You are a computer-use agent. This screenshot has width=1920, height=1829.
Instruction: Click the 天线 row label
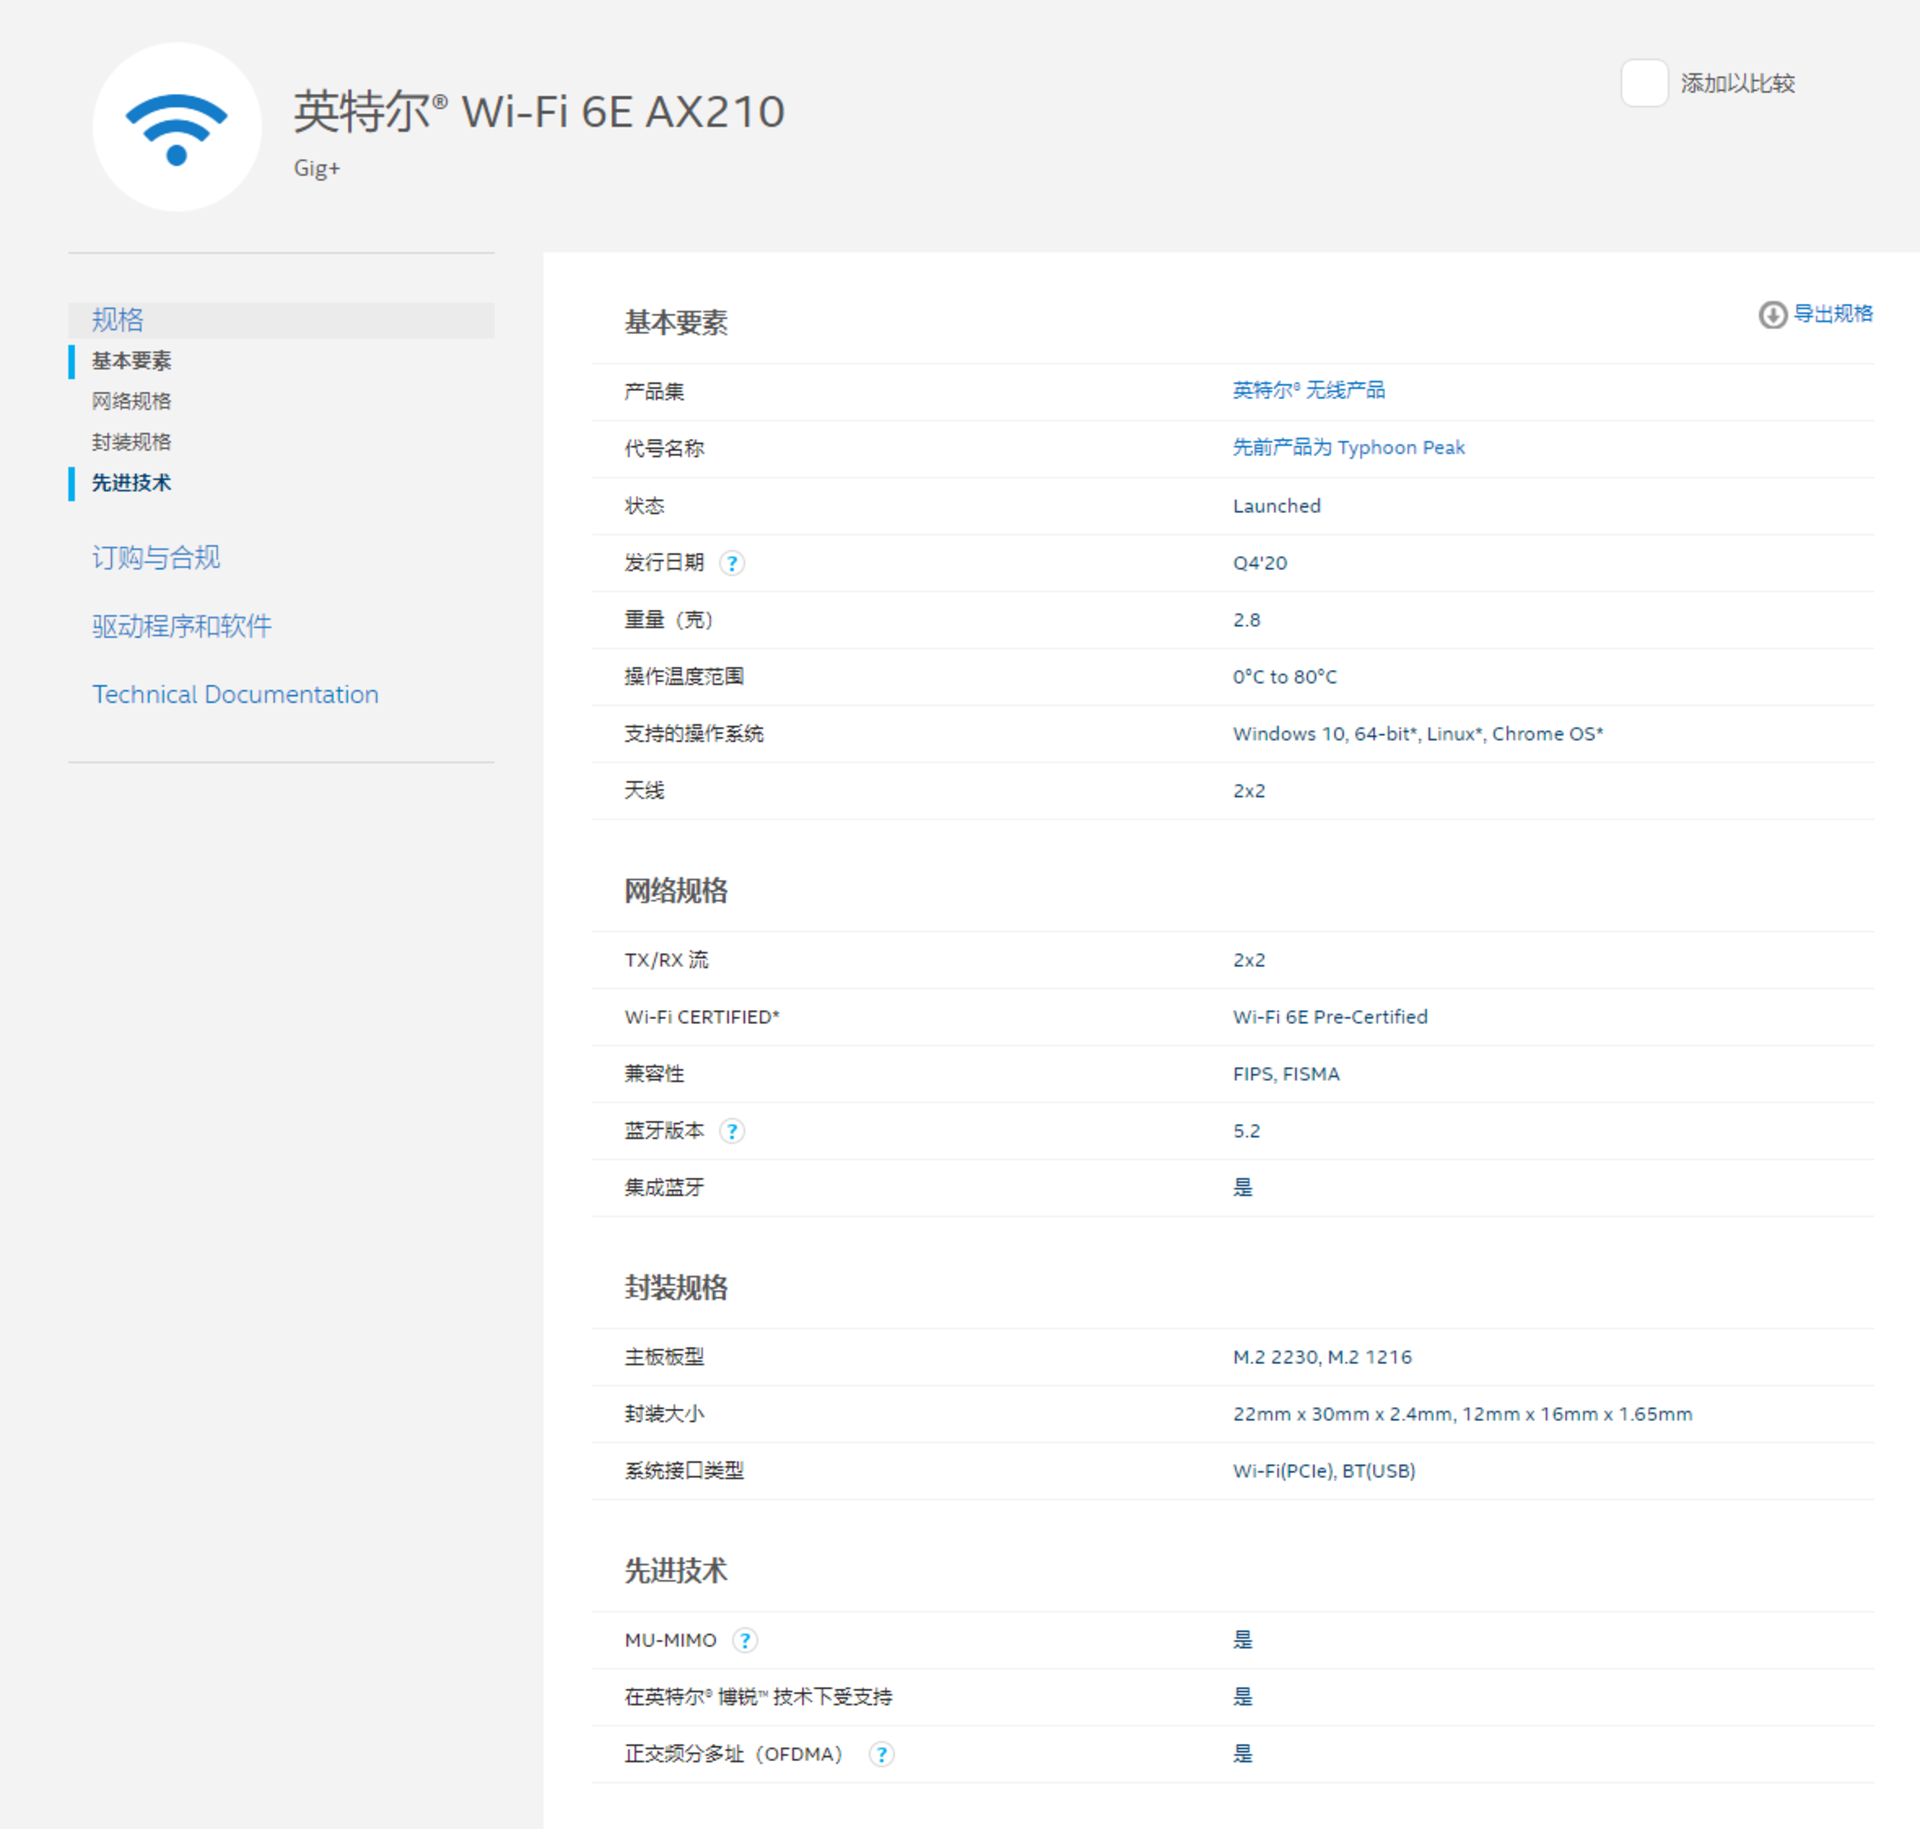(x=644, y=791)
